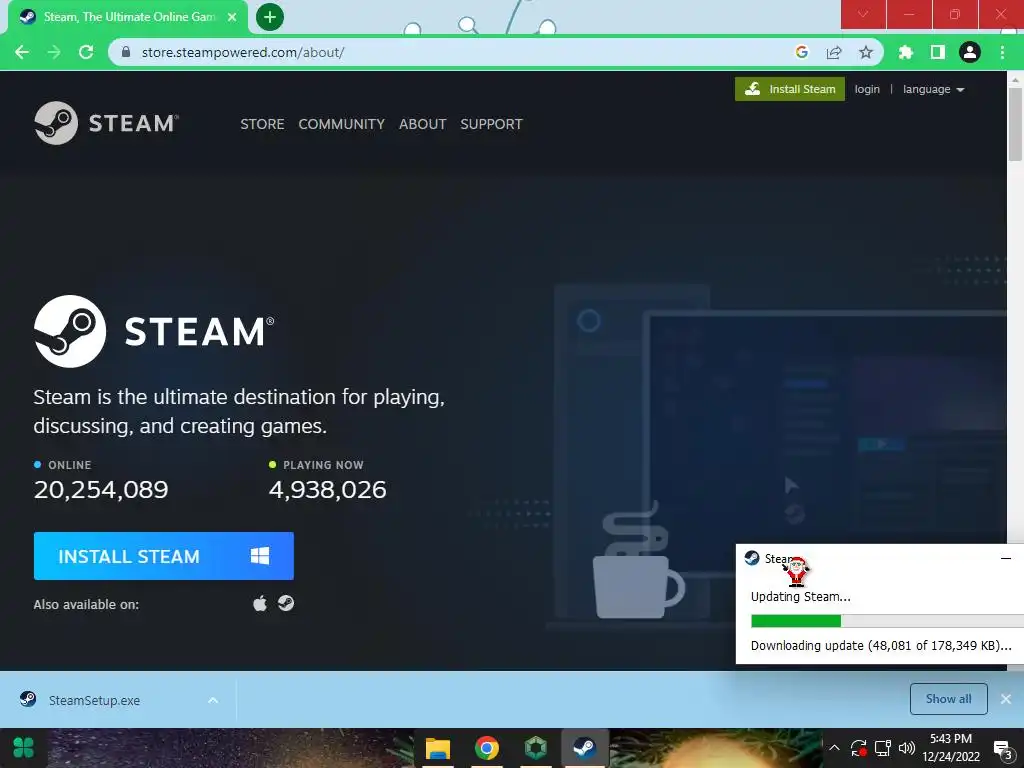Open the SteamSetup.exe downloaded file
The image size is (1024, 768).
pos(95,700)
